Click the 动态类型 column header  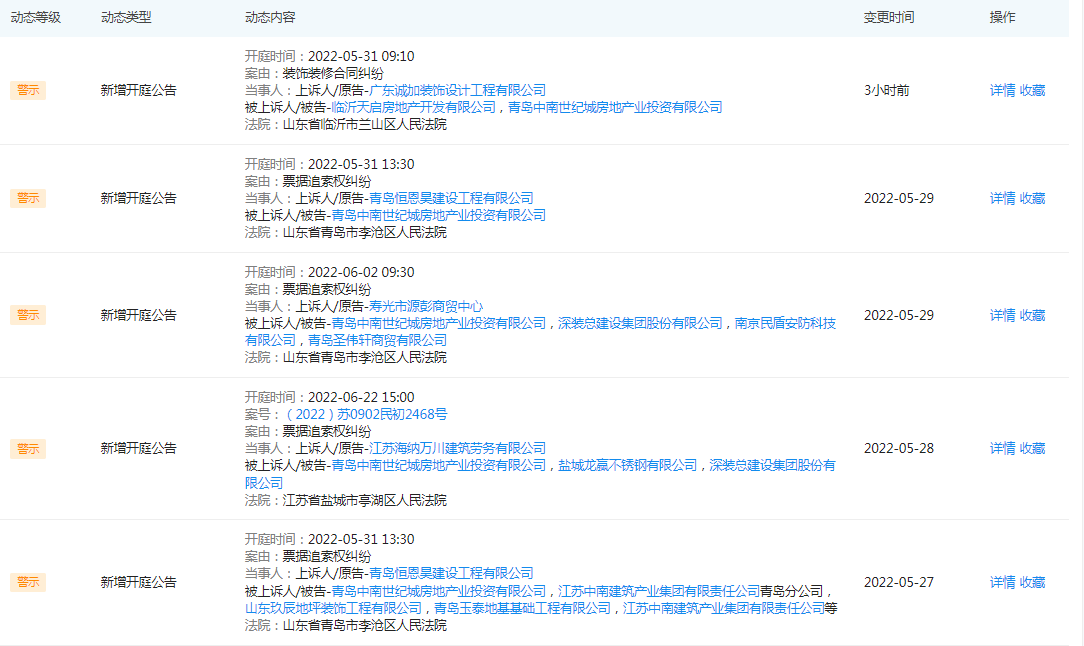(x=126, y=17)
